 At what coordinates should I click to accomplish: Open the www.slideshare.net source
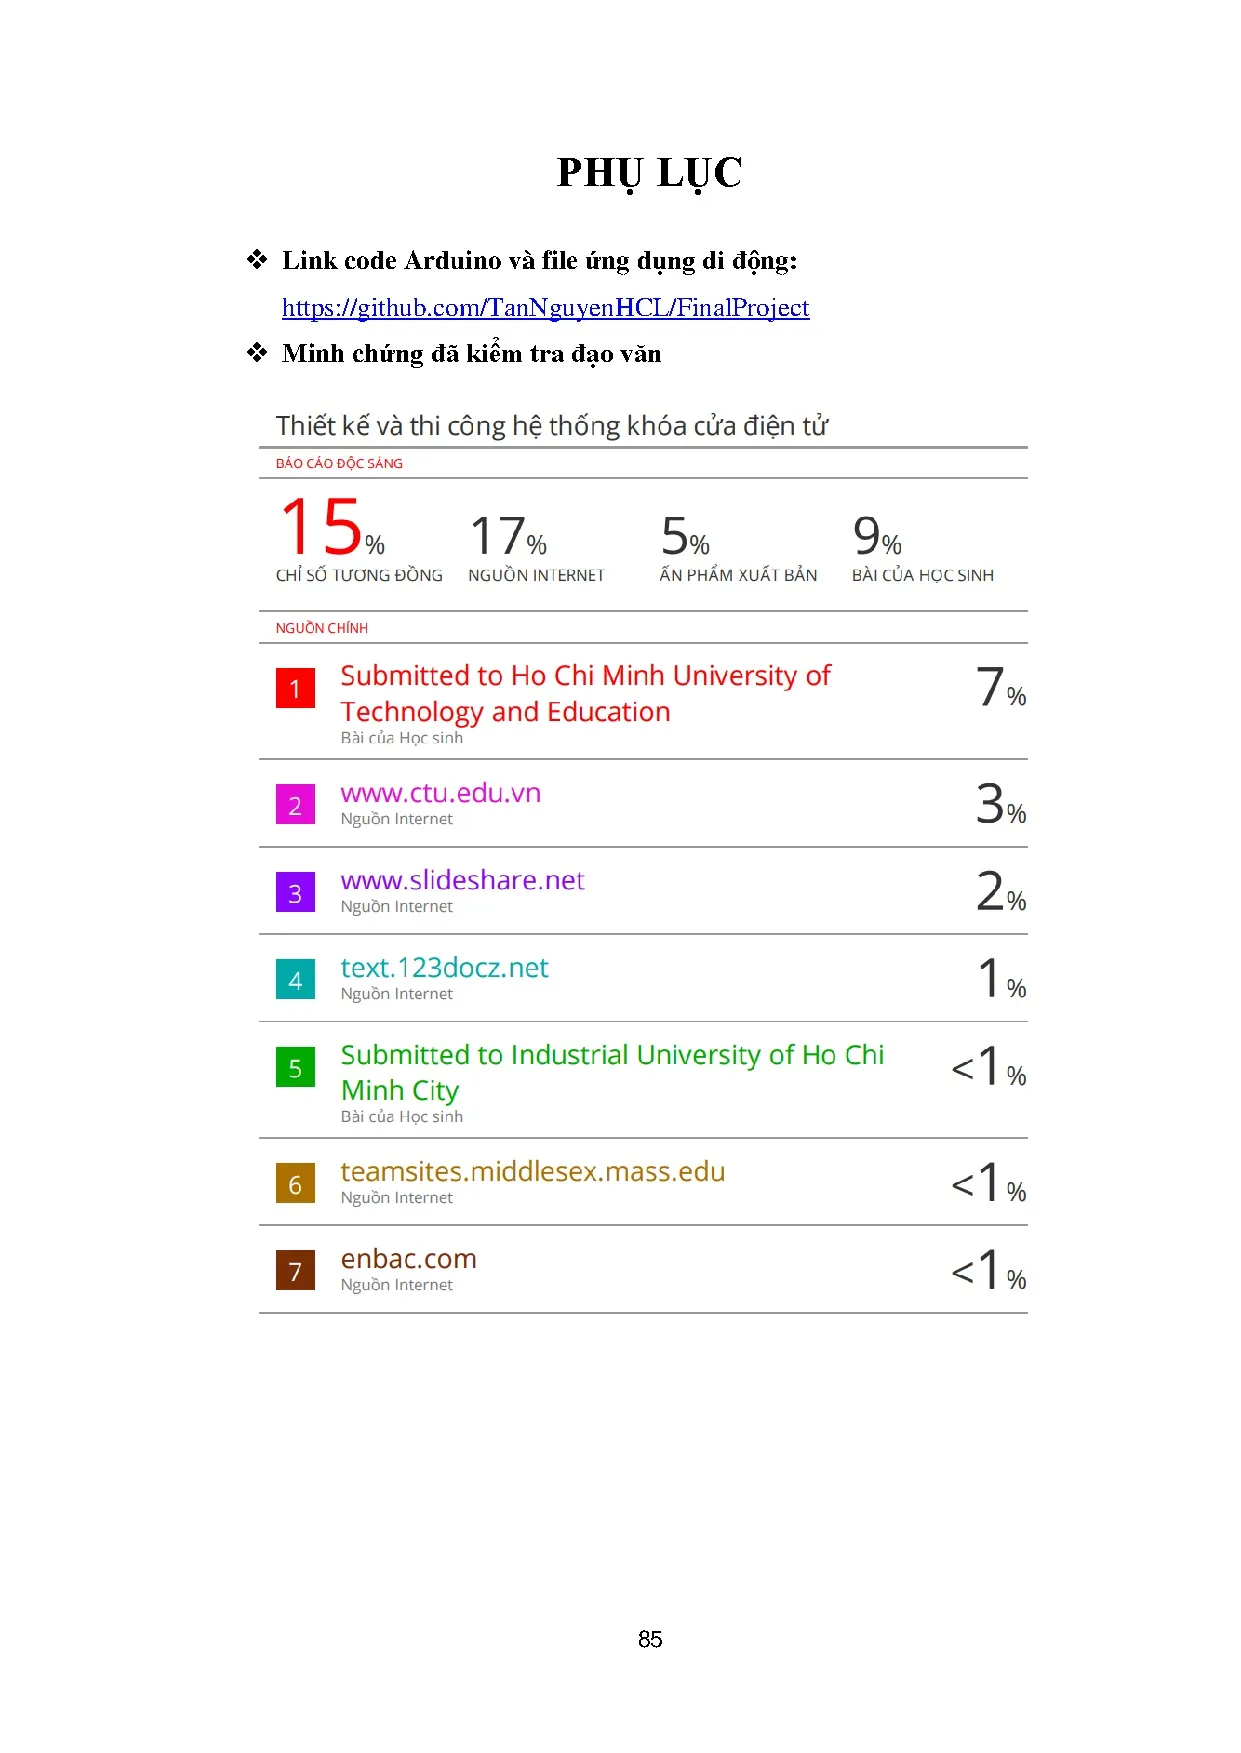point(462,880)
